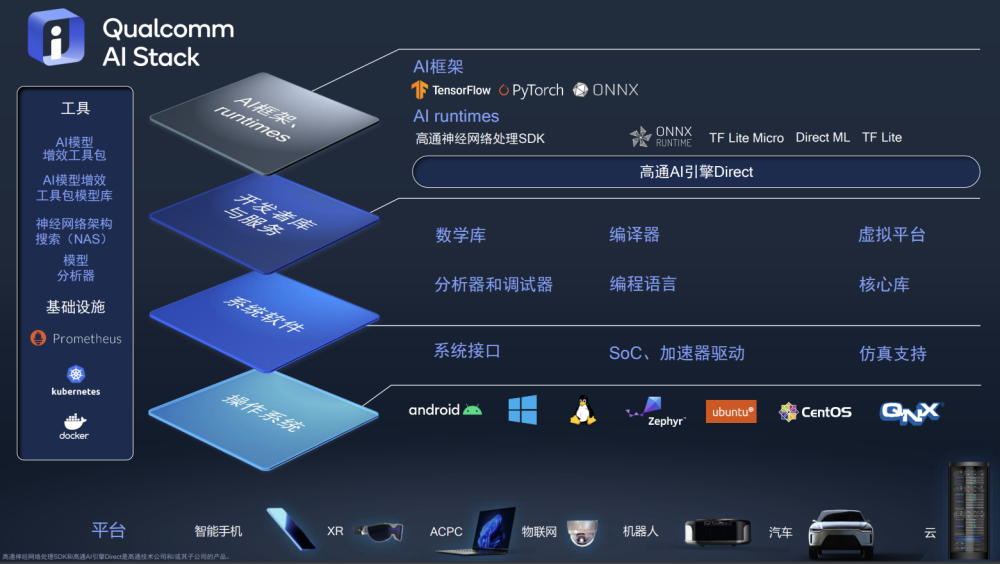Viewport: 1000px width, 564px height.
Task: Click the docker whale icon
Action: pyautogui.click(x=75, y=422)
